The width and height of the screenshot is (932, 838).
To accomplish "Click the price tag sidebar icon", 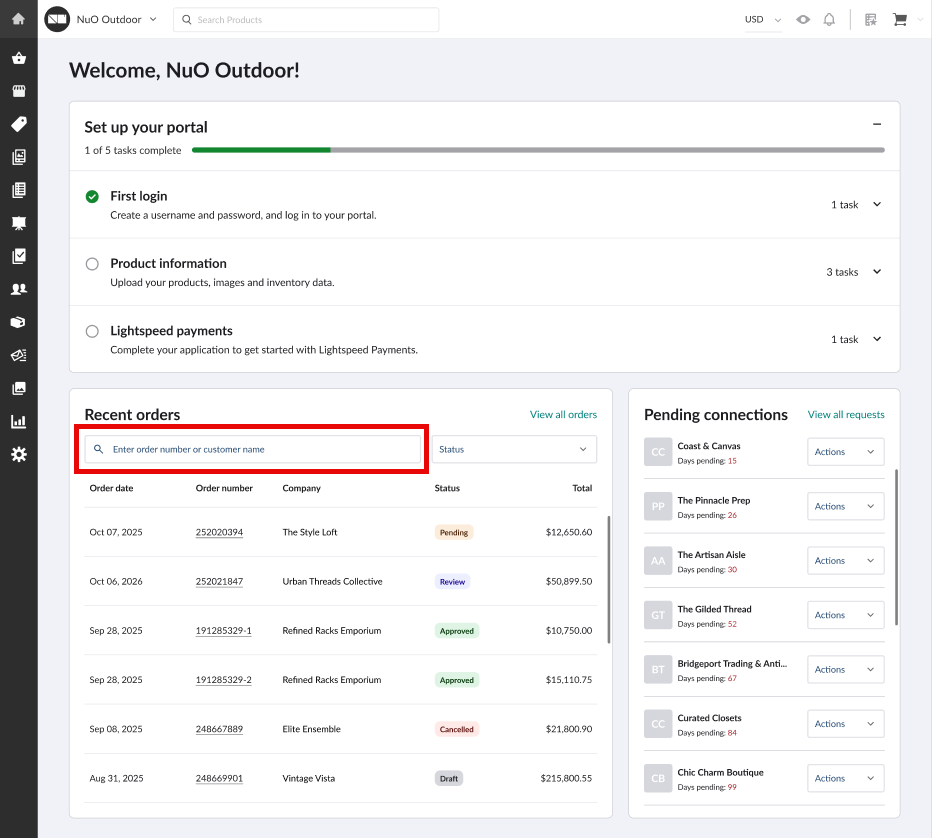I will coord(18,124).
